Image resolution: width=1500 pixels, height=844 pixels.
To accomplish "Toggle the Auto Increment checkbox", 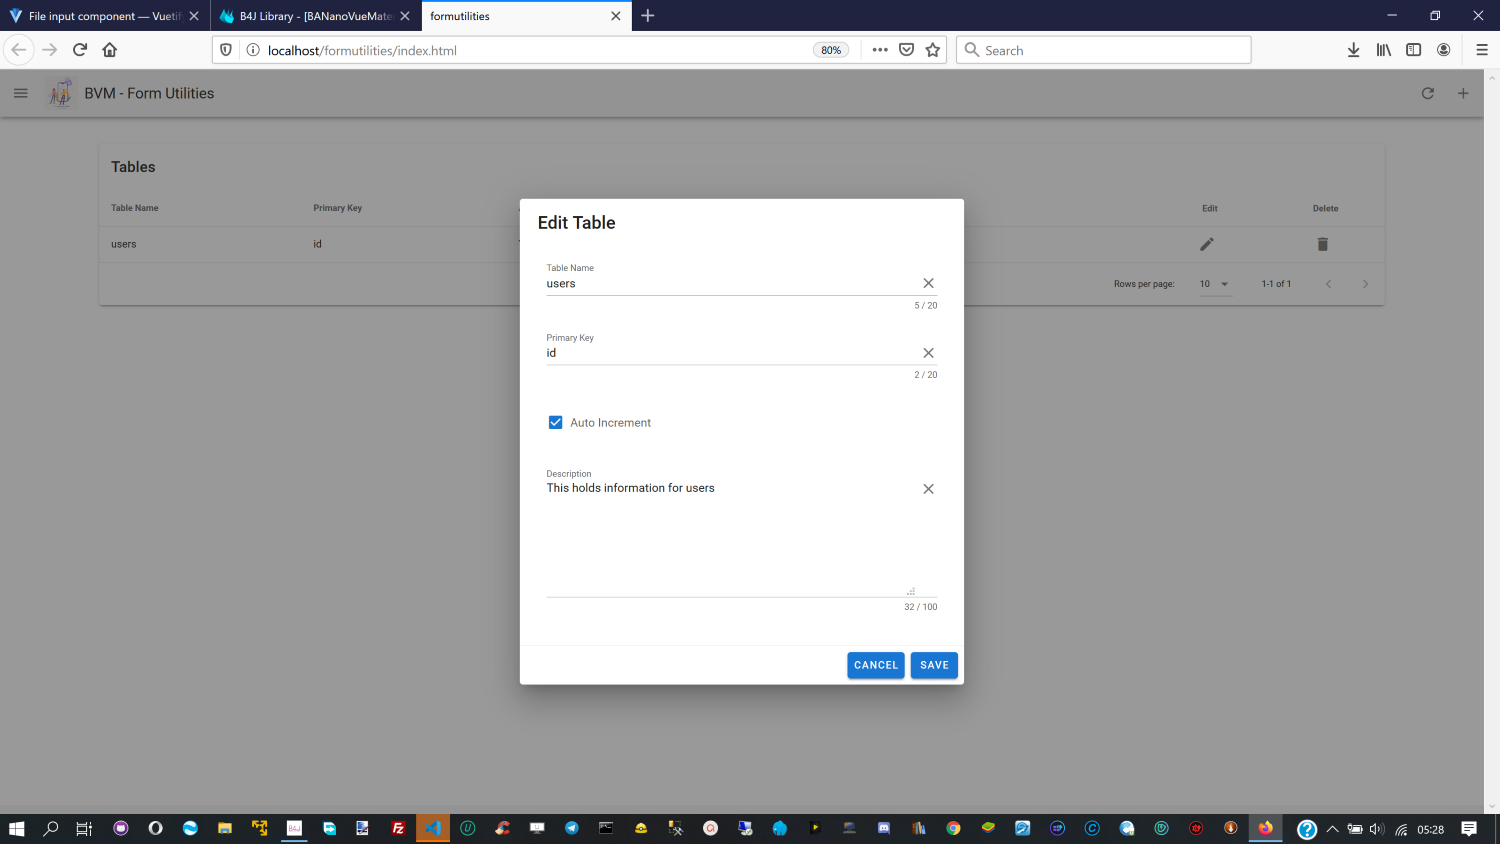I will (556, 423).
